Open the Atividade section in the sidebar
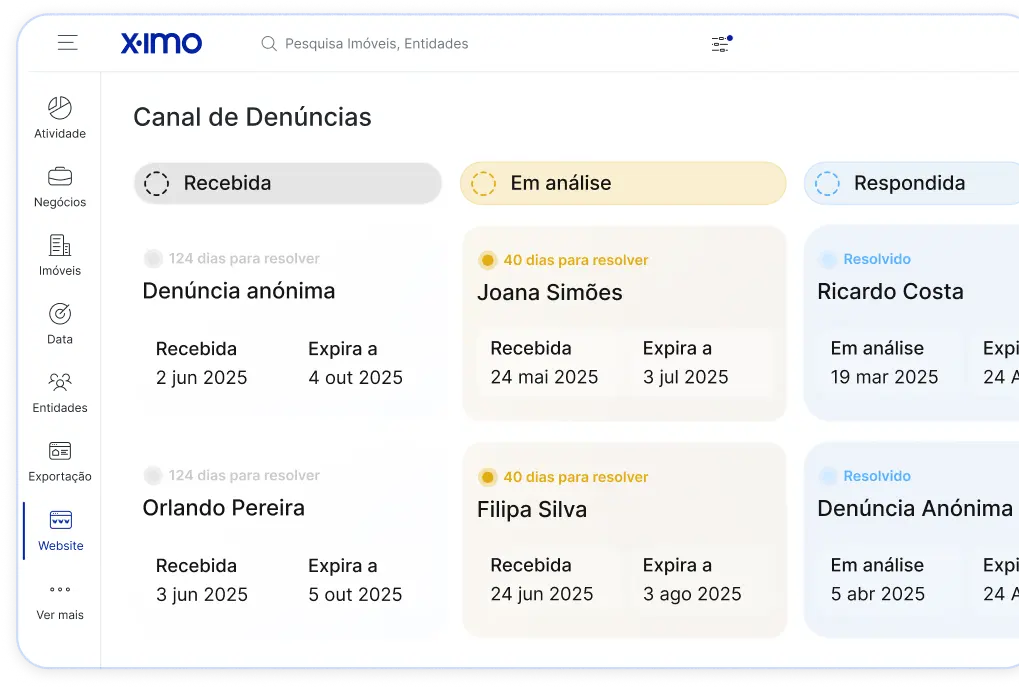 (60, 114)
